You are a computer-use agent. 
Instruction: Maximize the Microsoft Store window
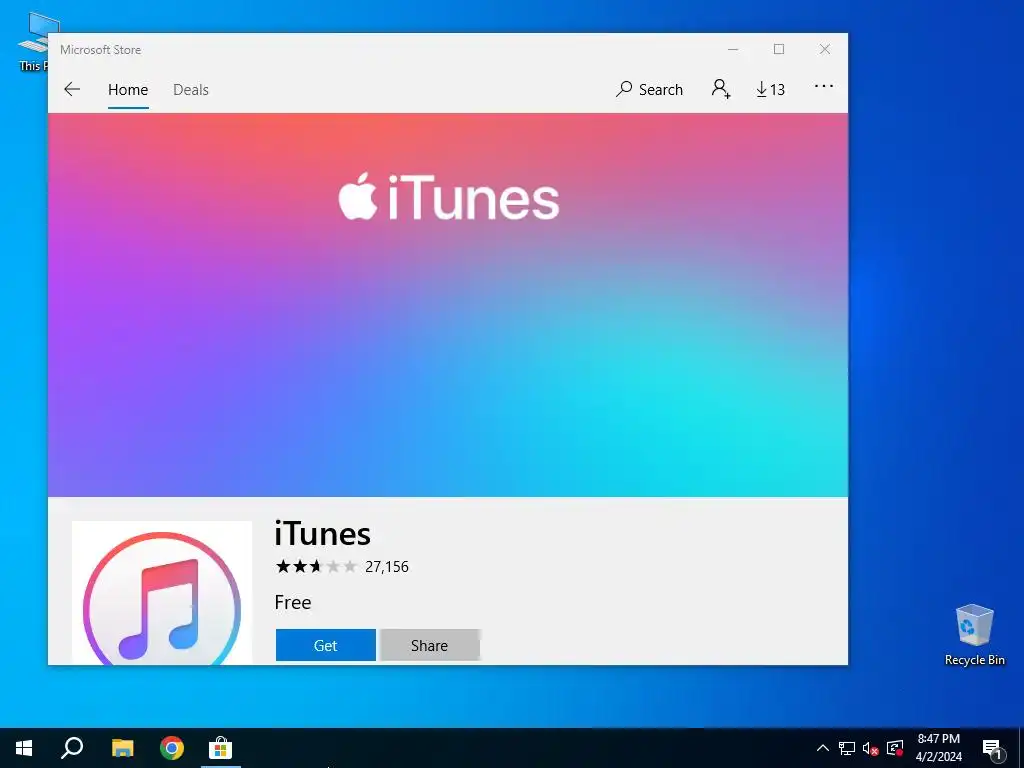pyautogui.click(x=778, y=50)
